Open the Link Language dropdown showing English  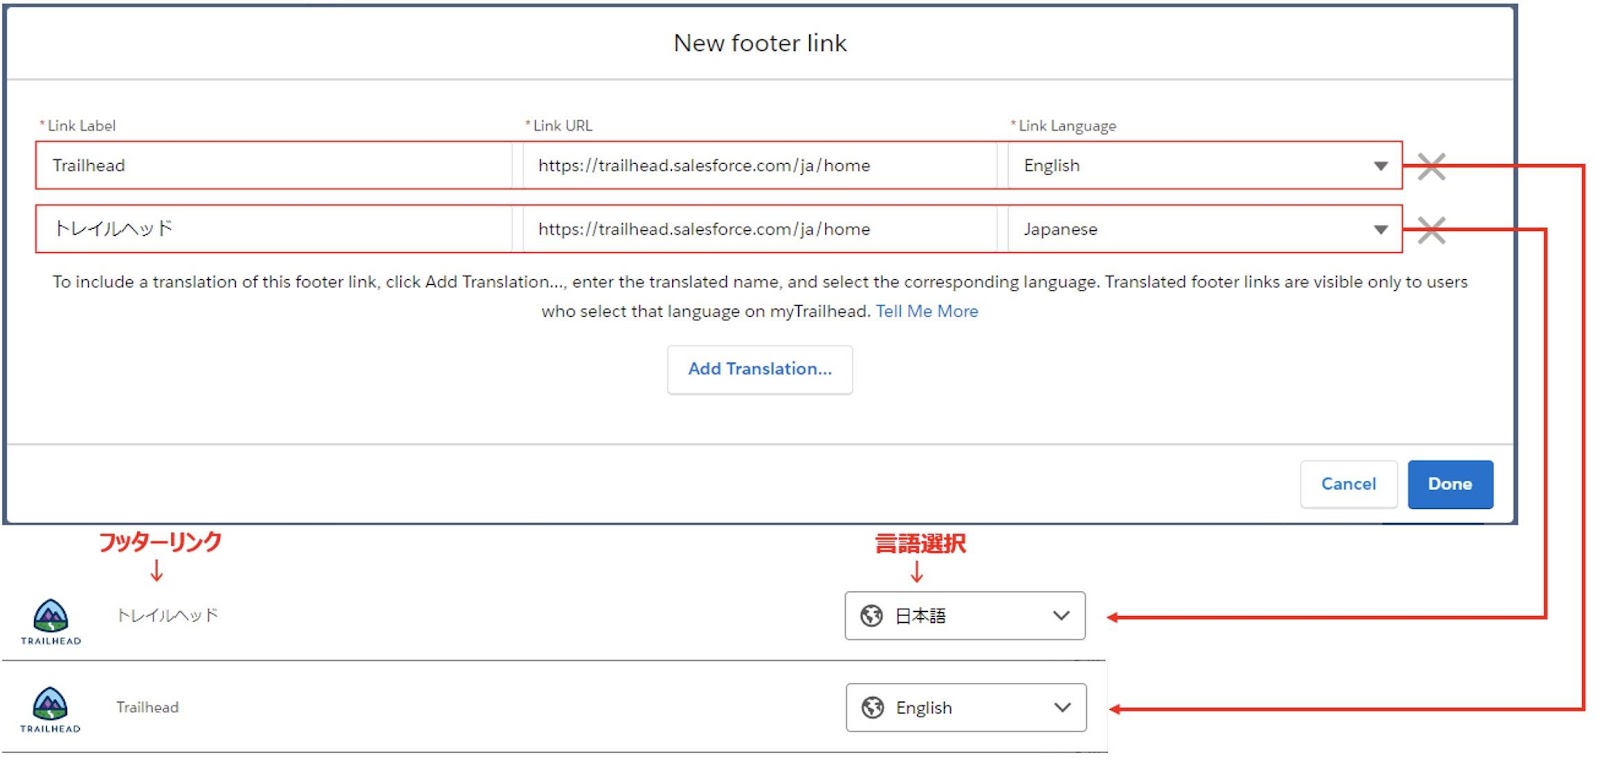pyautogui.click(x=1205, y=166)
